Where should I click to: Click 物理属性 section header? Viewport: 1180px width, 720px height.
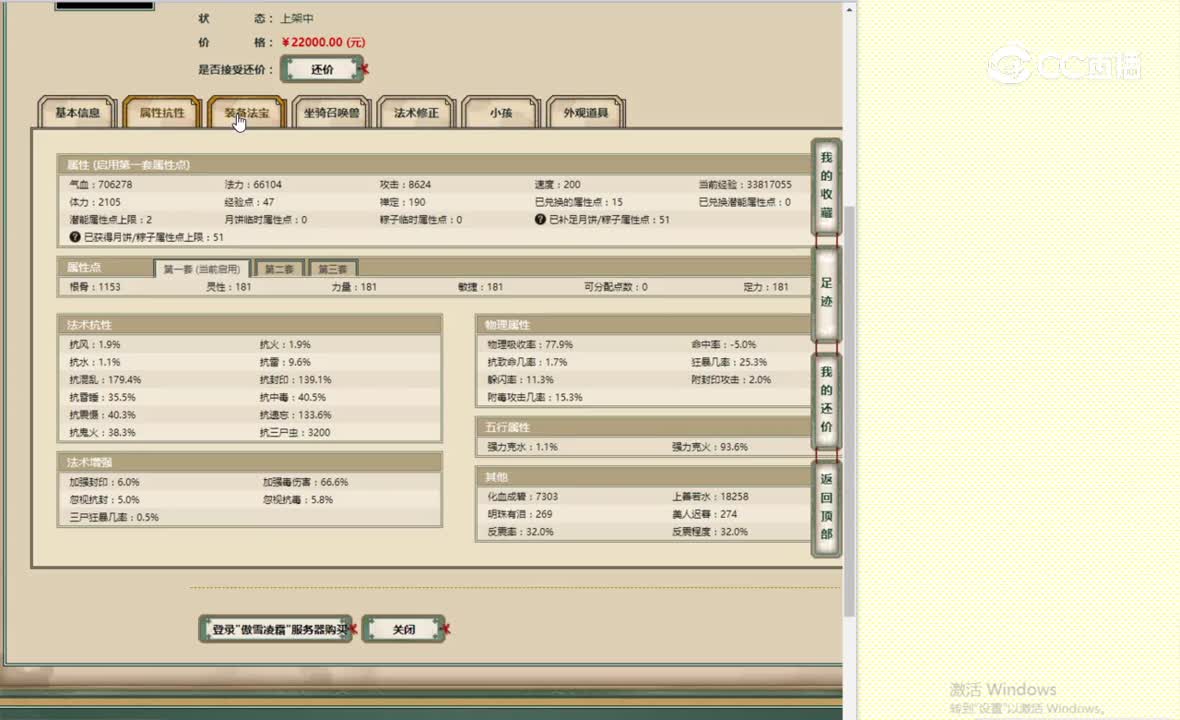643,325
